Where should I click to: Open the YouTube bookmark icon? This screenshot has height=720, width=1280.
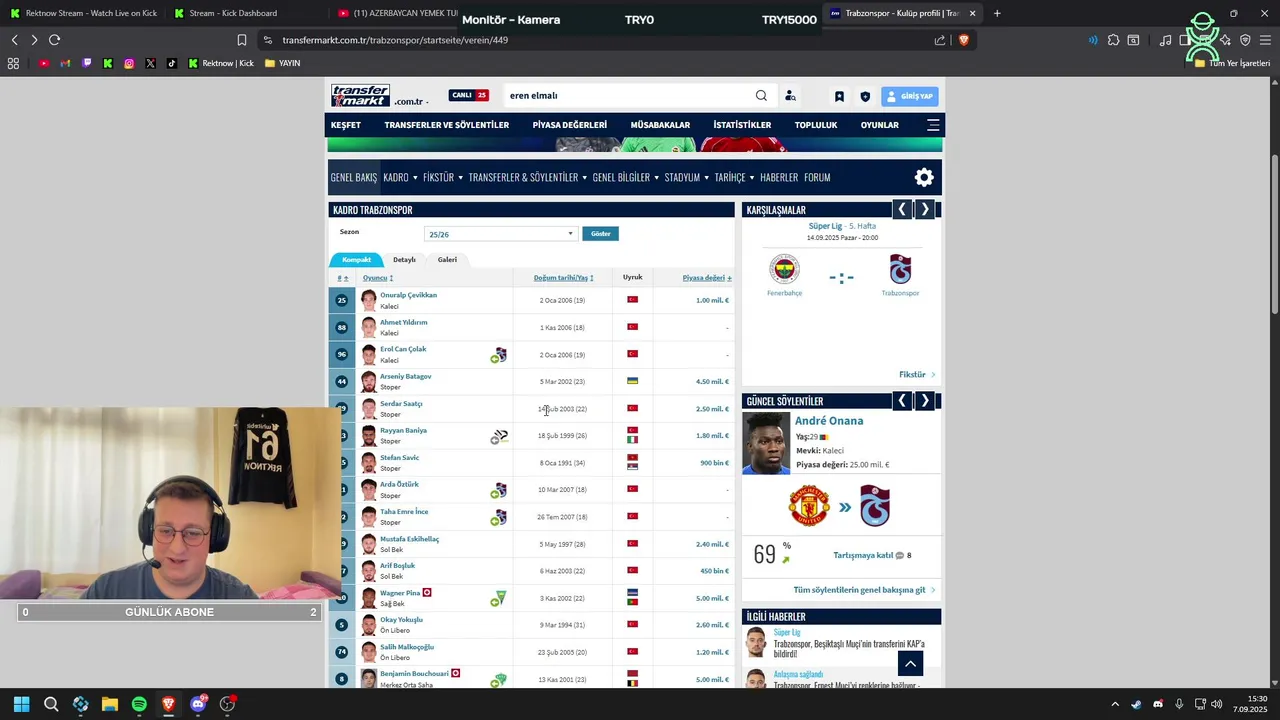(x=44, y=63)
